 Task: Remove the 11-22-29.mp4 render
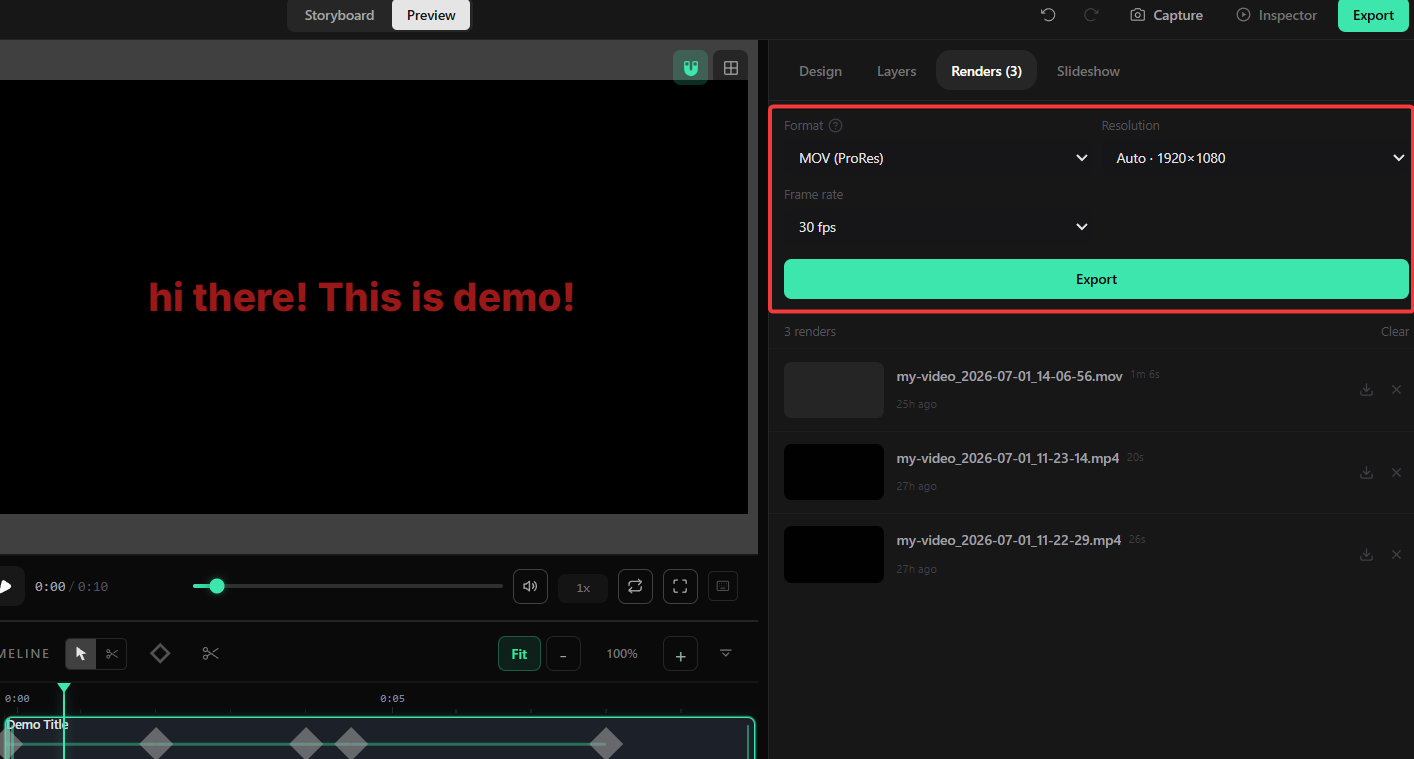pyautogui.click(x=1396, y=554)
